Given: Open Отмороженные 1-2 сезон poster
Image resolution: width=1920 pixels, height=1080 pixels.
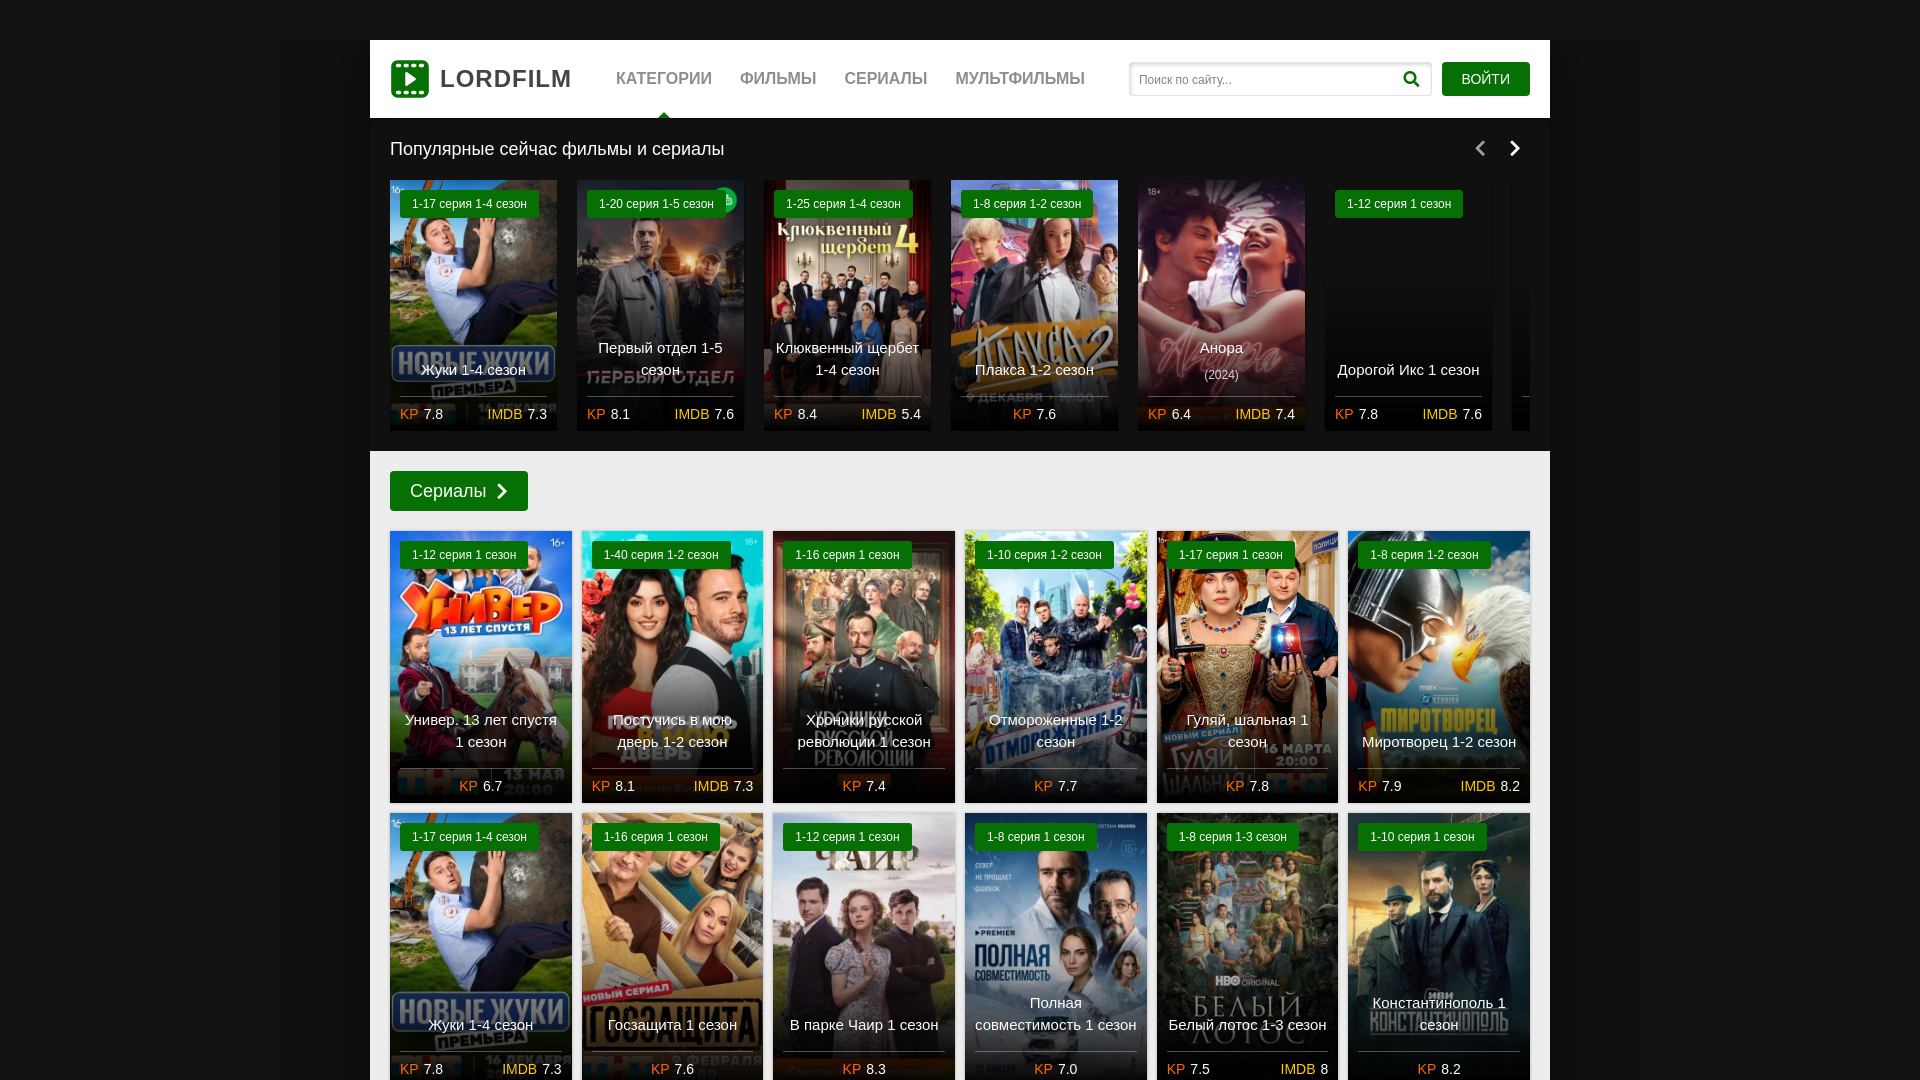Looking at the screenshot, I should [x=1056, y=667].
